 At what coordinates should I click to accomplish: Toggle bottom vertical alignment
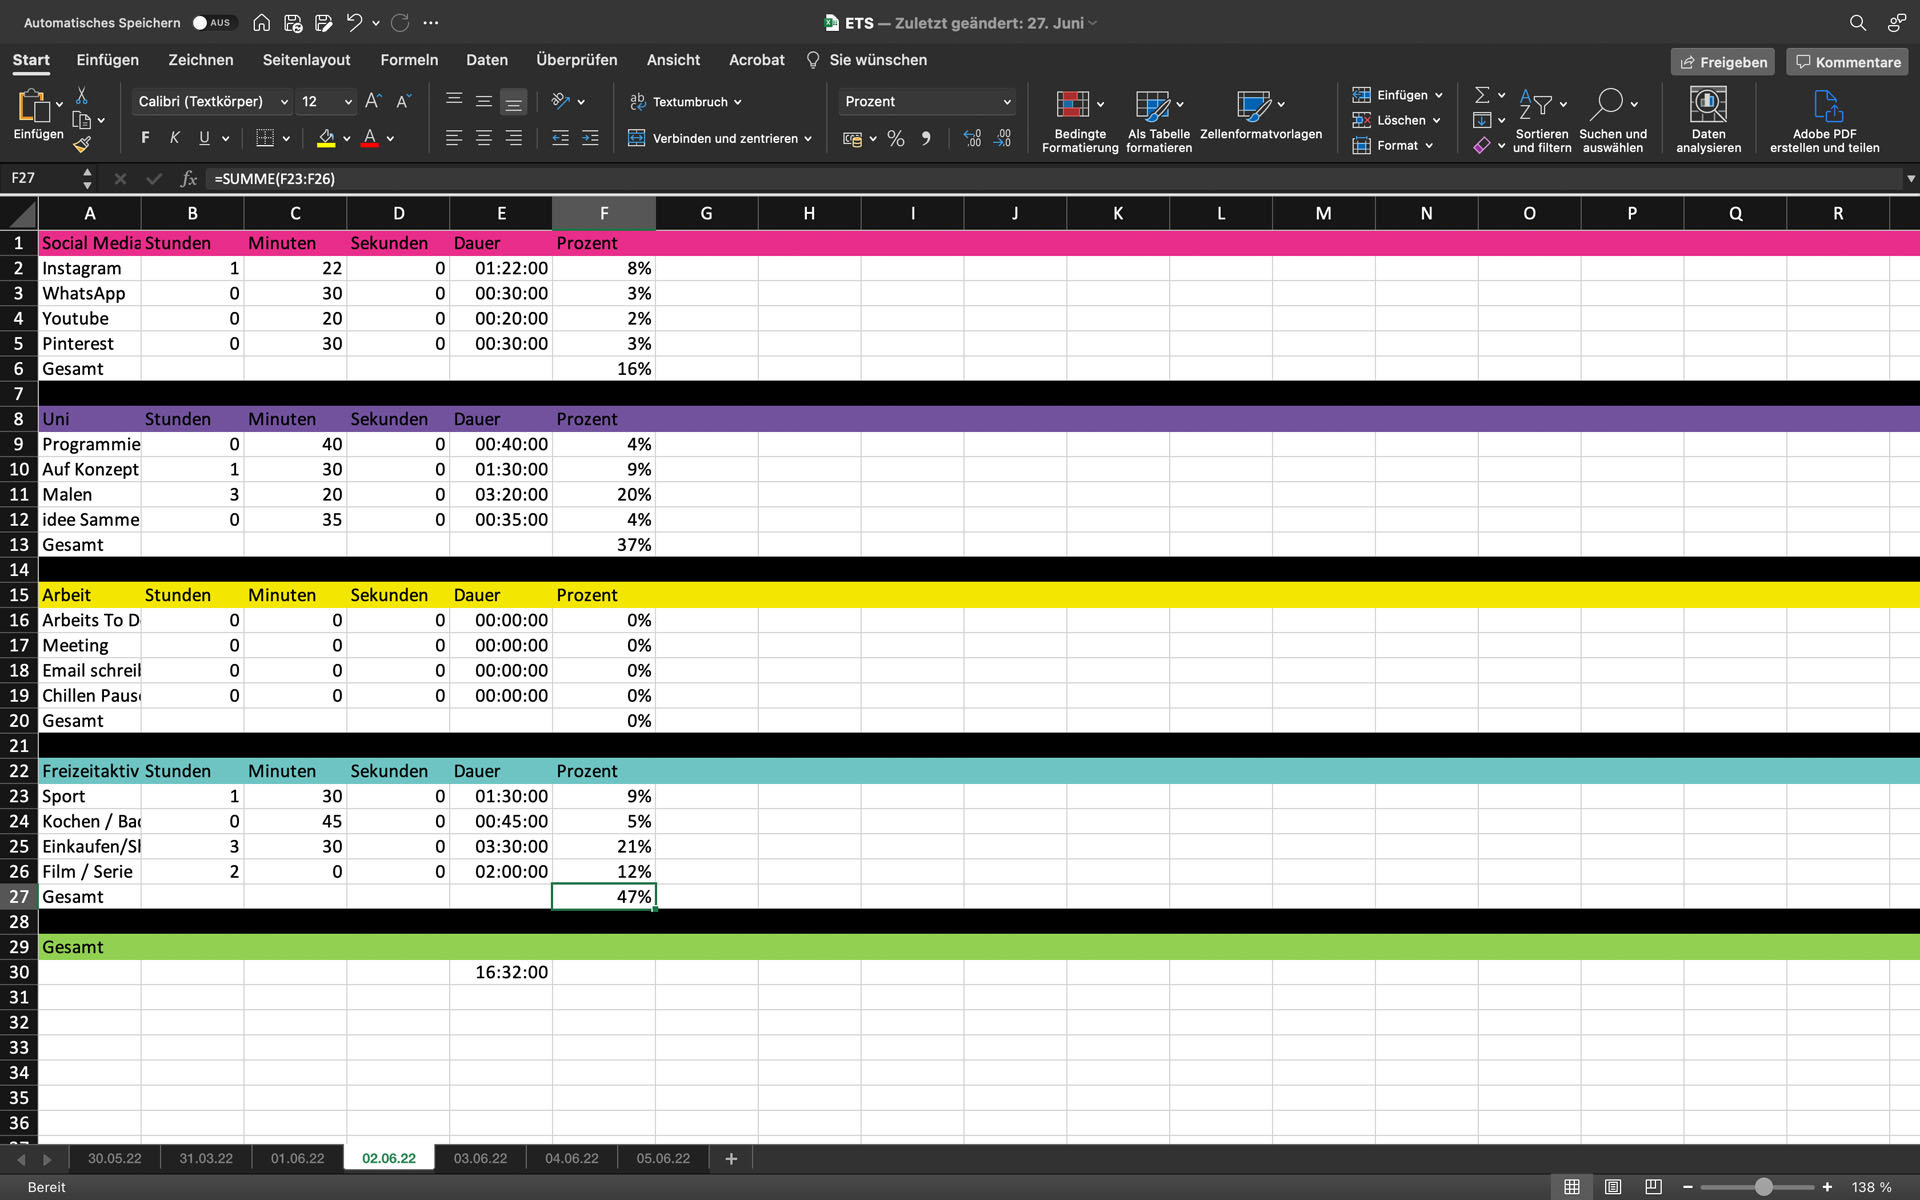coord(514,101)
